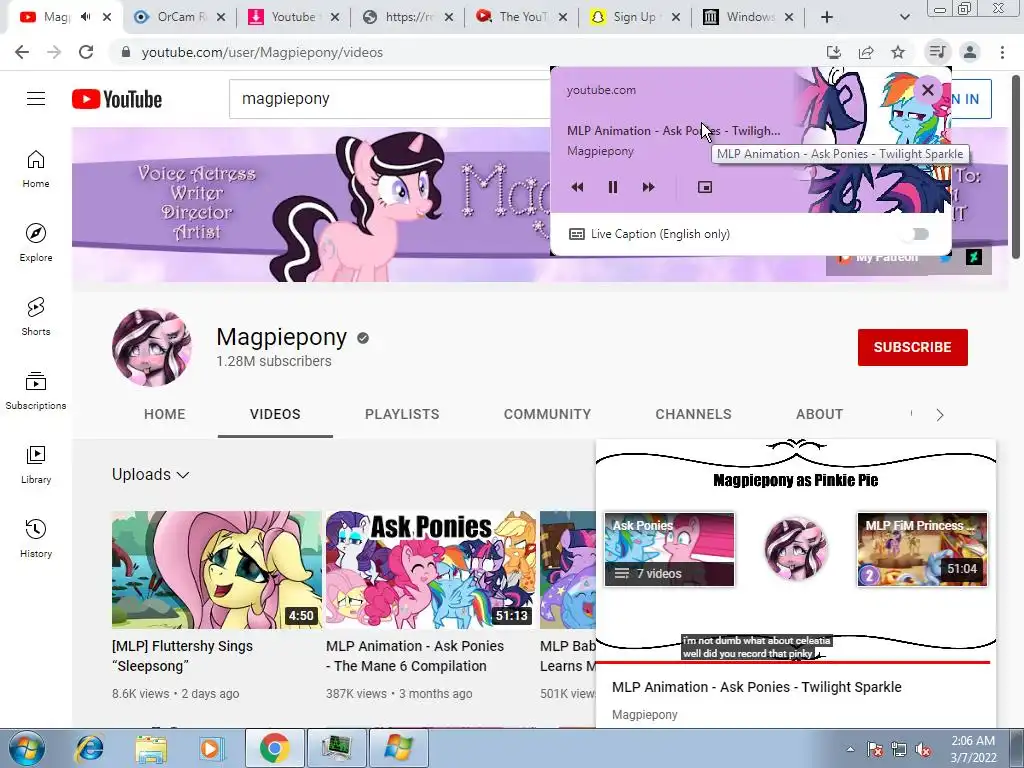Open the COMMUNITY tab
This screenshot has height=768, width=1024.
[x=547, y=415]
